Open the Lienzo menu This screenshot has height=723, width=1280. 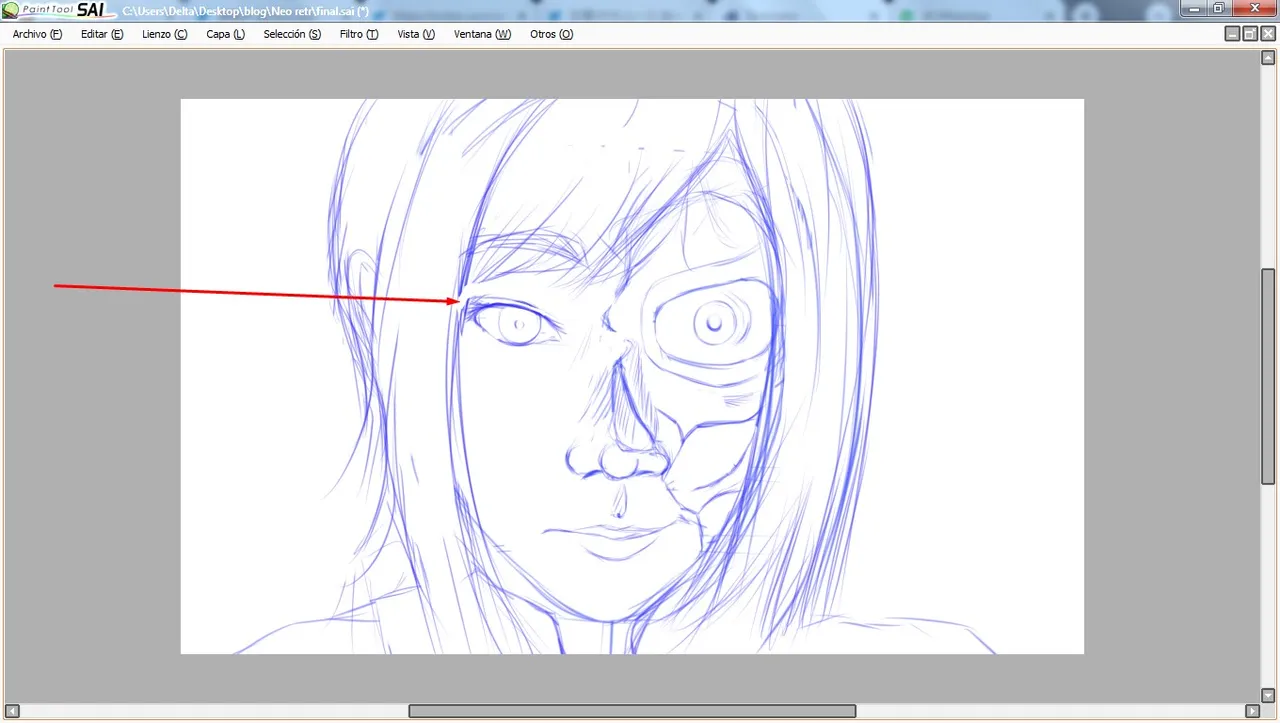point(165,34)
